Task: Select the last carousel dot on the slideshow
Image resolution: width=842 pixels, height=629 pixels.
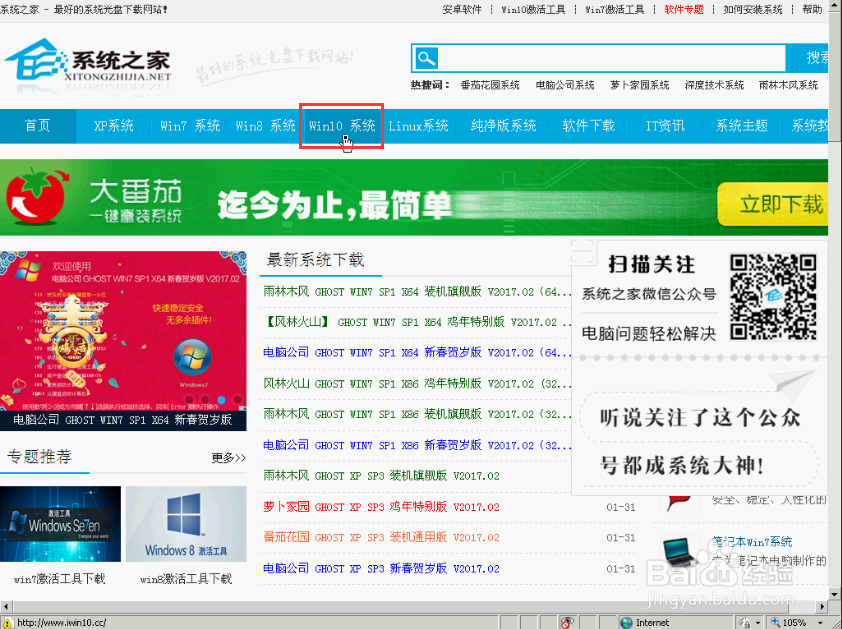Action: pos(237,400)
